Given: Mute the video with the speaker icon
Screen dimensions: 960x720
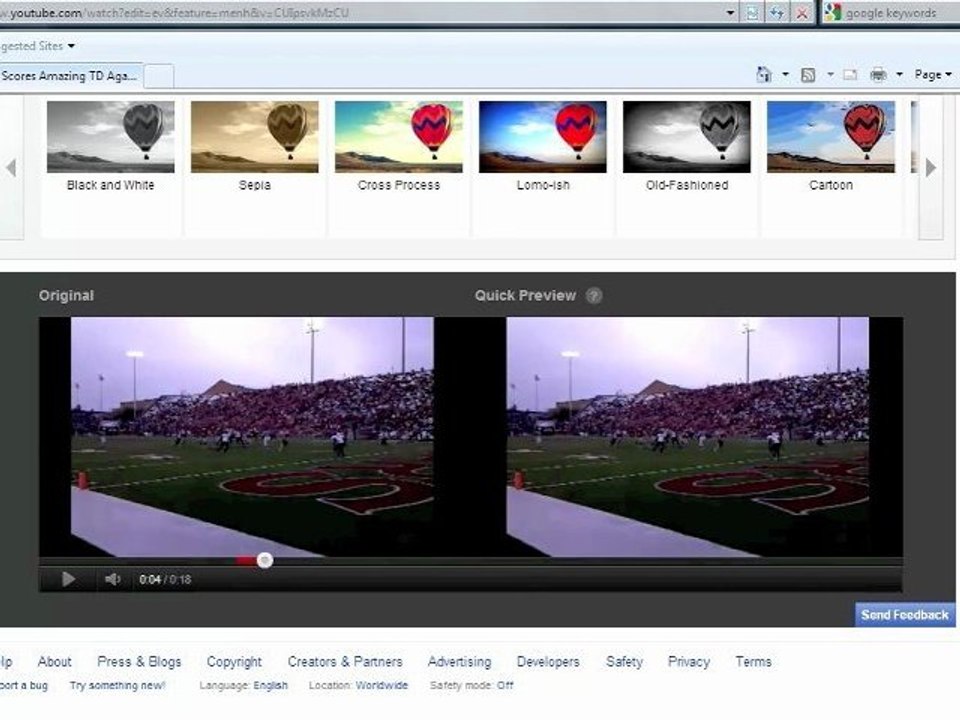Looking at the screenshot, I should point(113,579).
